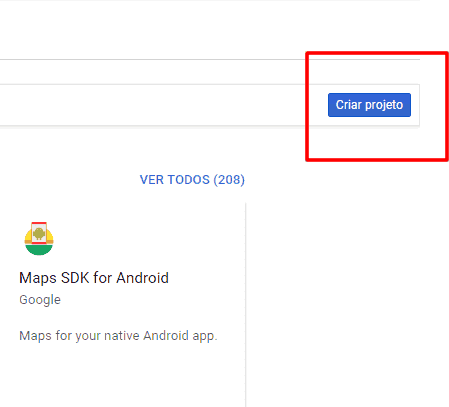Click the Google vendor label
Image resolution: width=449 pixels, height=407 pixels.
click(40, 300)
